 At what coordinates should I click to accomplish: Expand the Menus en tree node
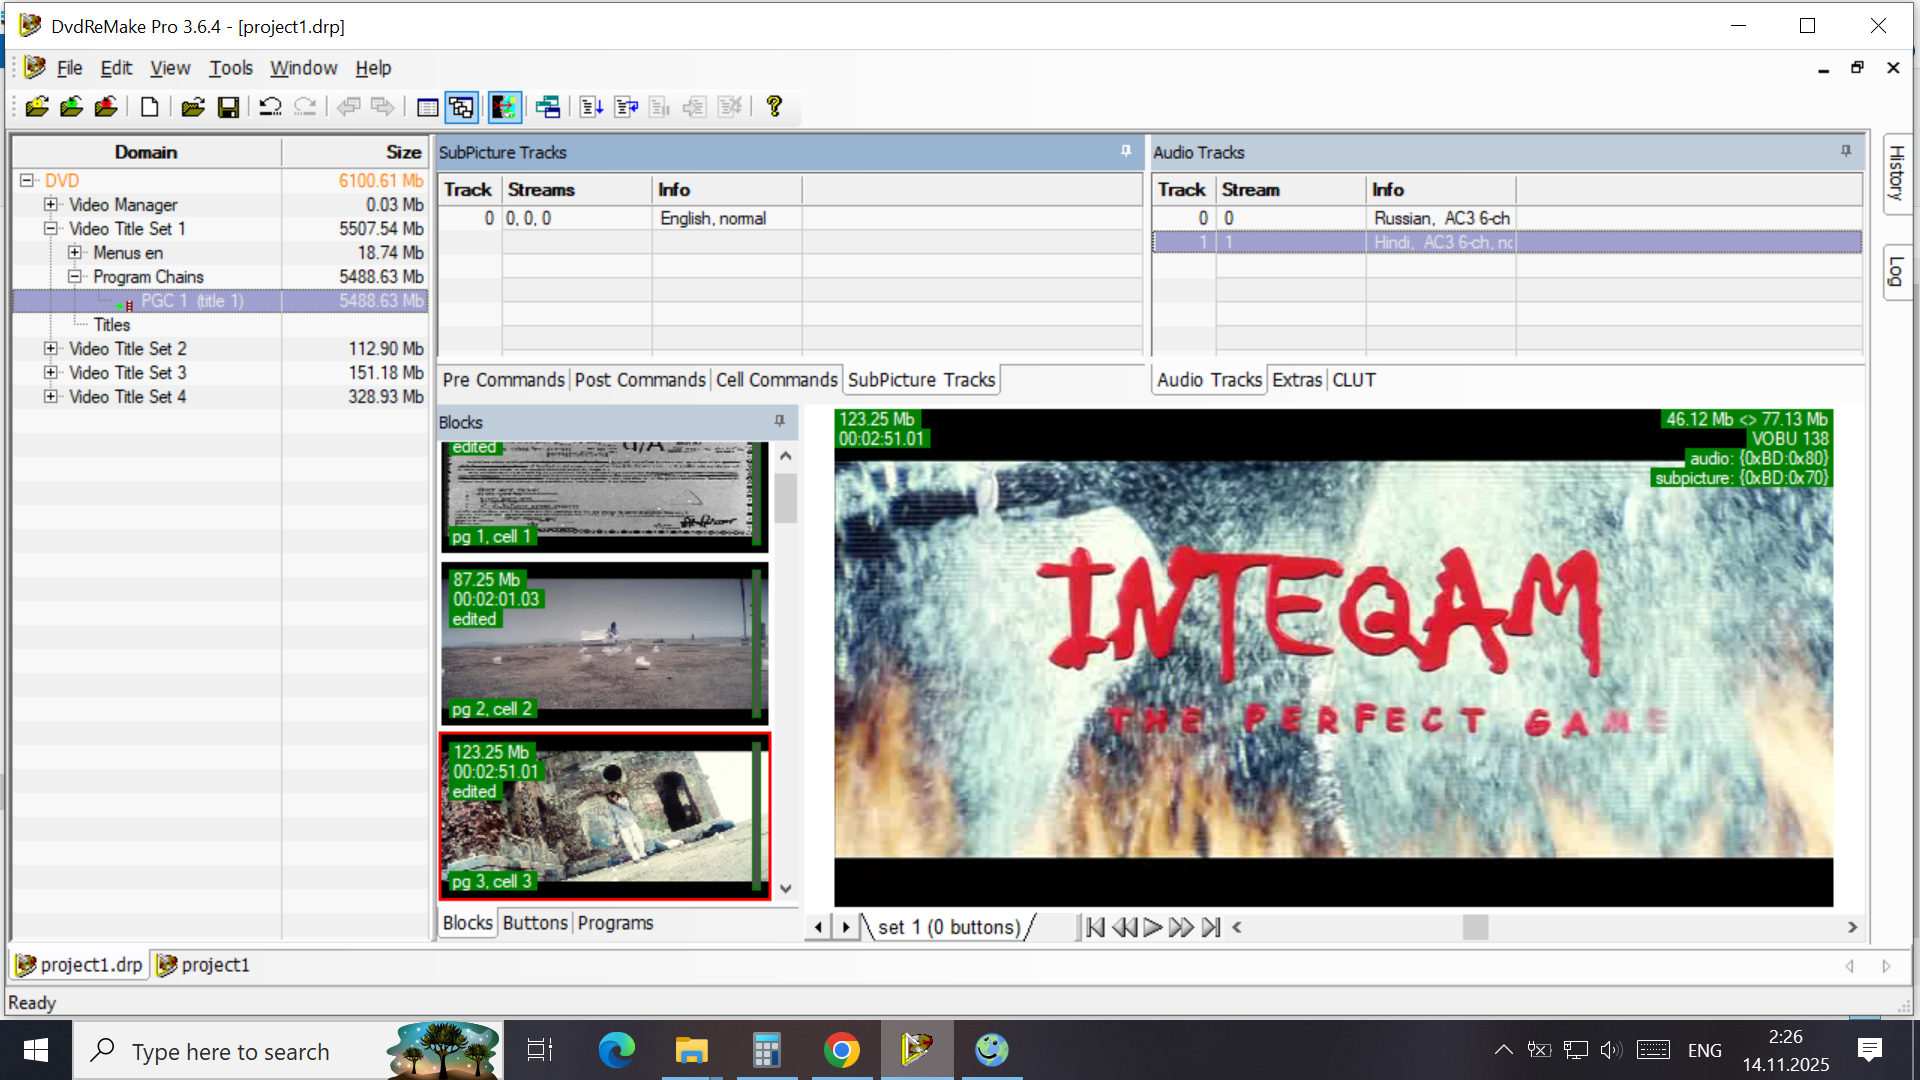74,252
